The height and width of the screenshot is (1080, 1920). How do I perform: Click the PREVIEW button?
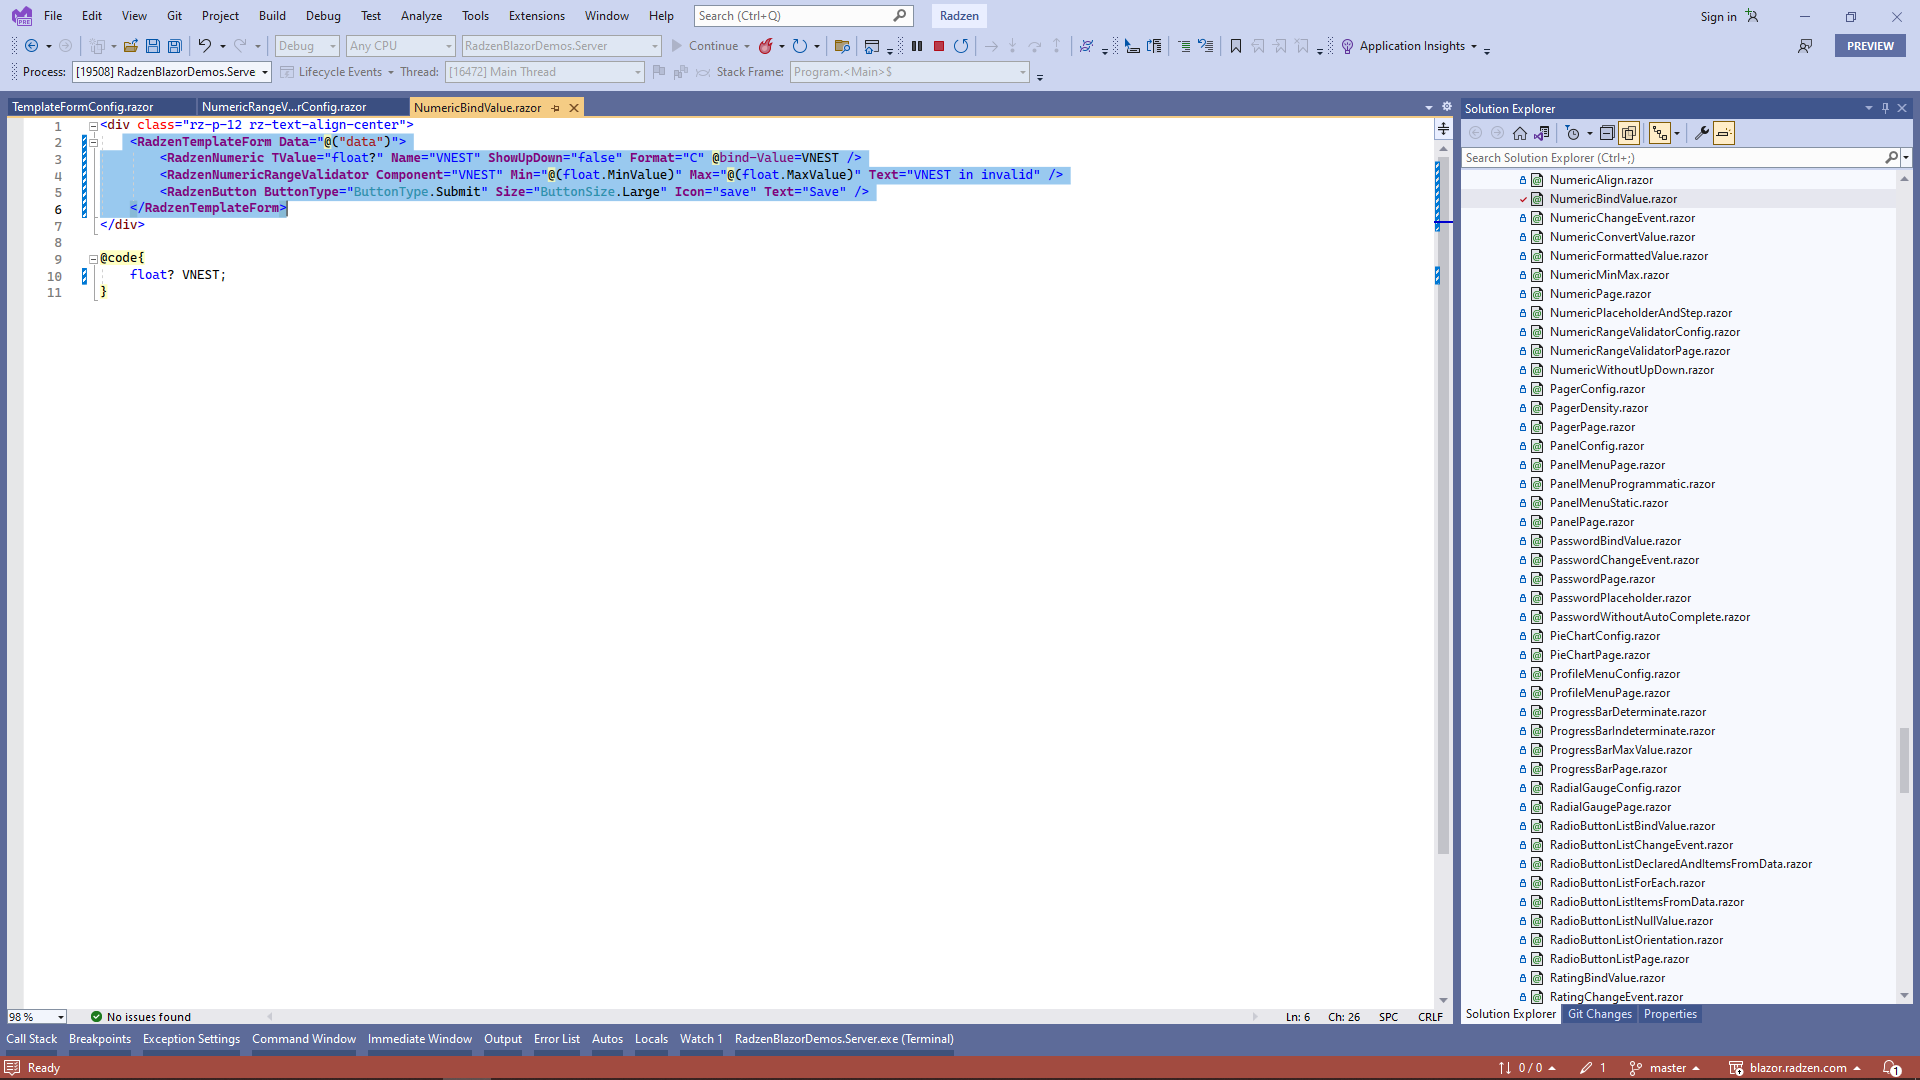pos(1870,46)
